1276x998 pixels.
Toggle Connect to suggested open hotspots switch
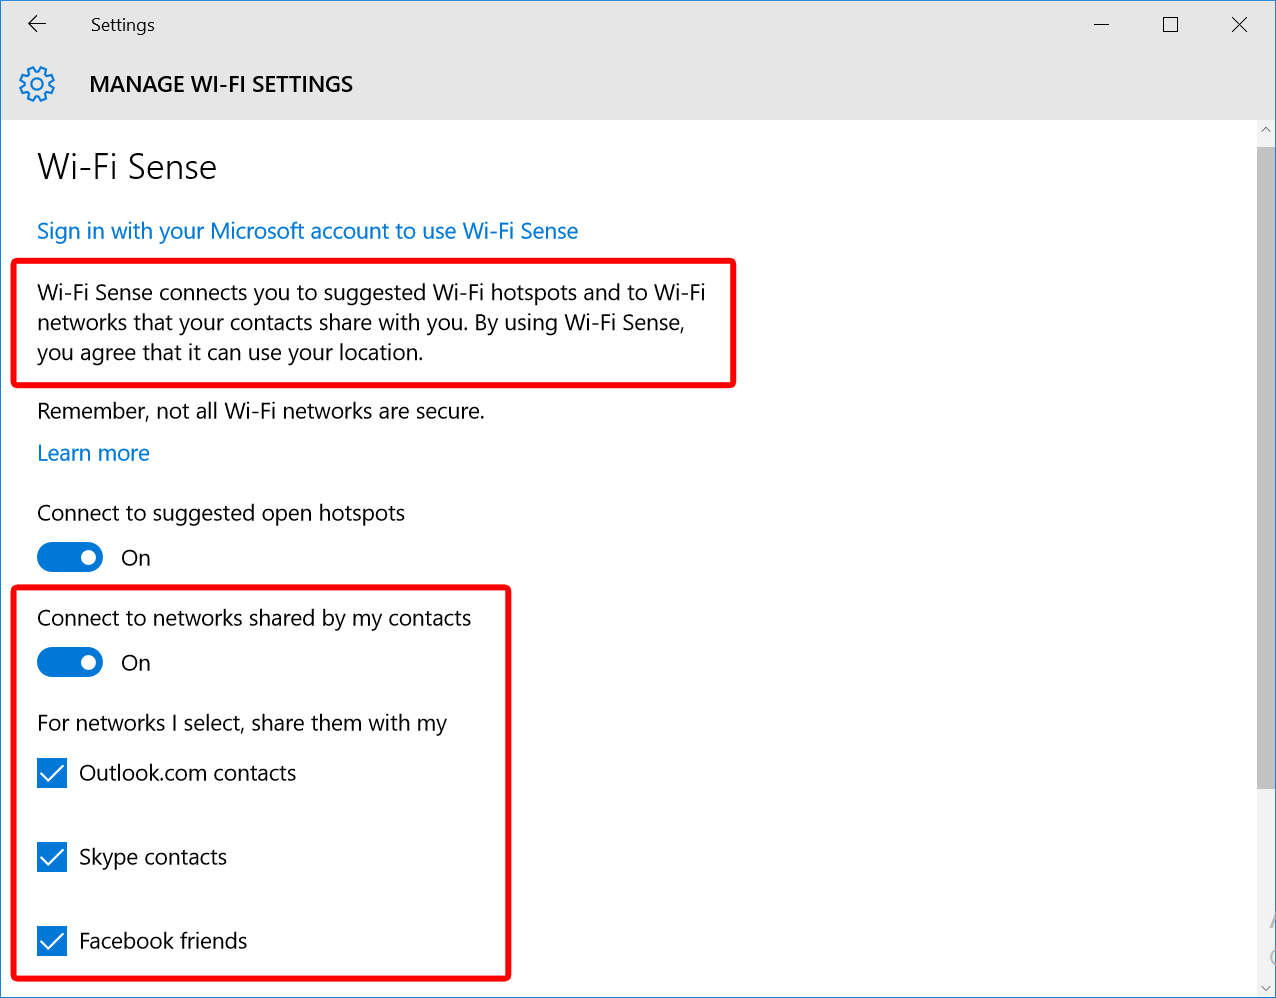coord(70,557)
